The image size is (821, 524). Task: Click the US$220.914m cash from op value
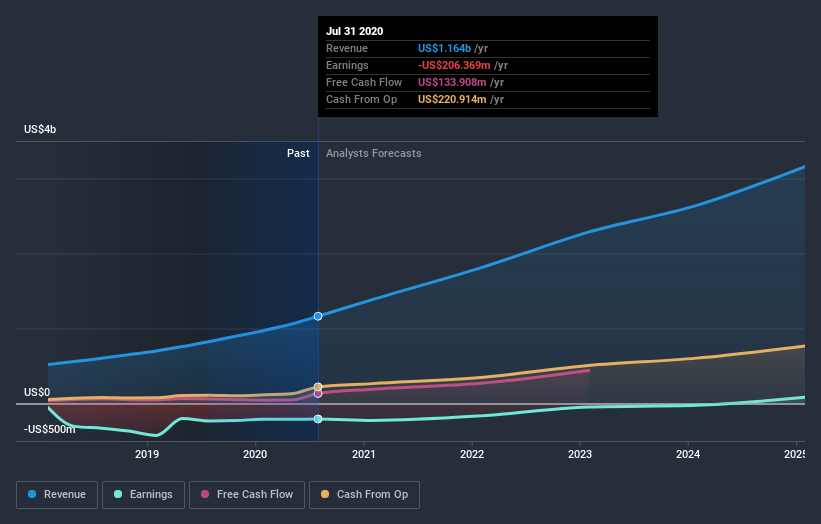coord(452,99)
